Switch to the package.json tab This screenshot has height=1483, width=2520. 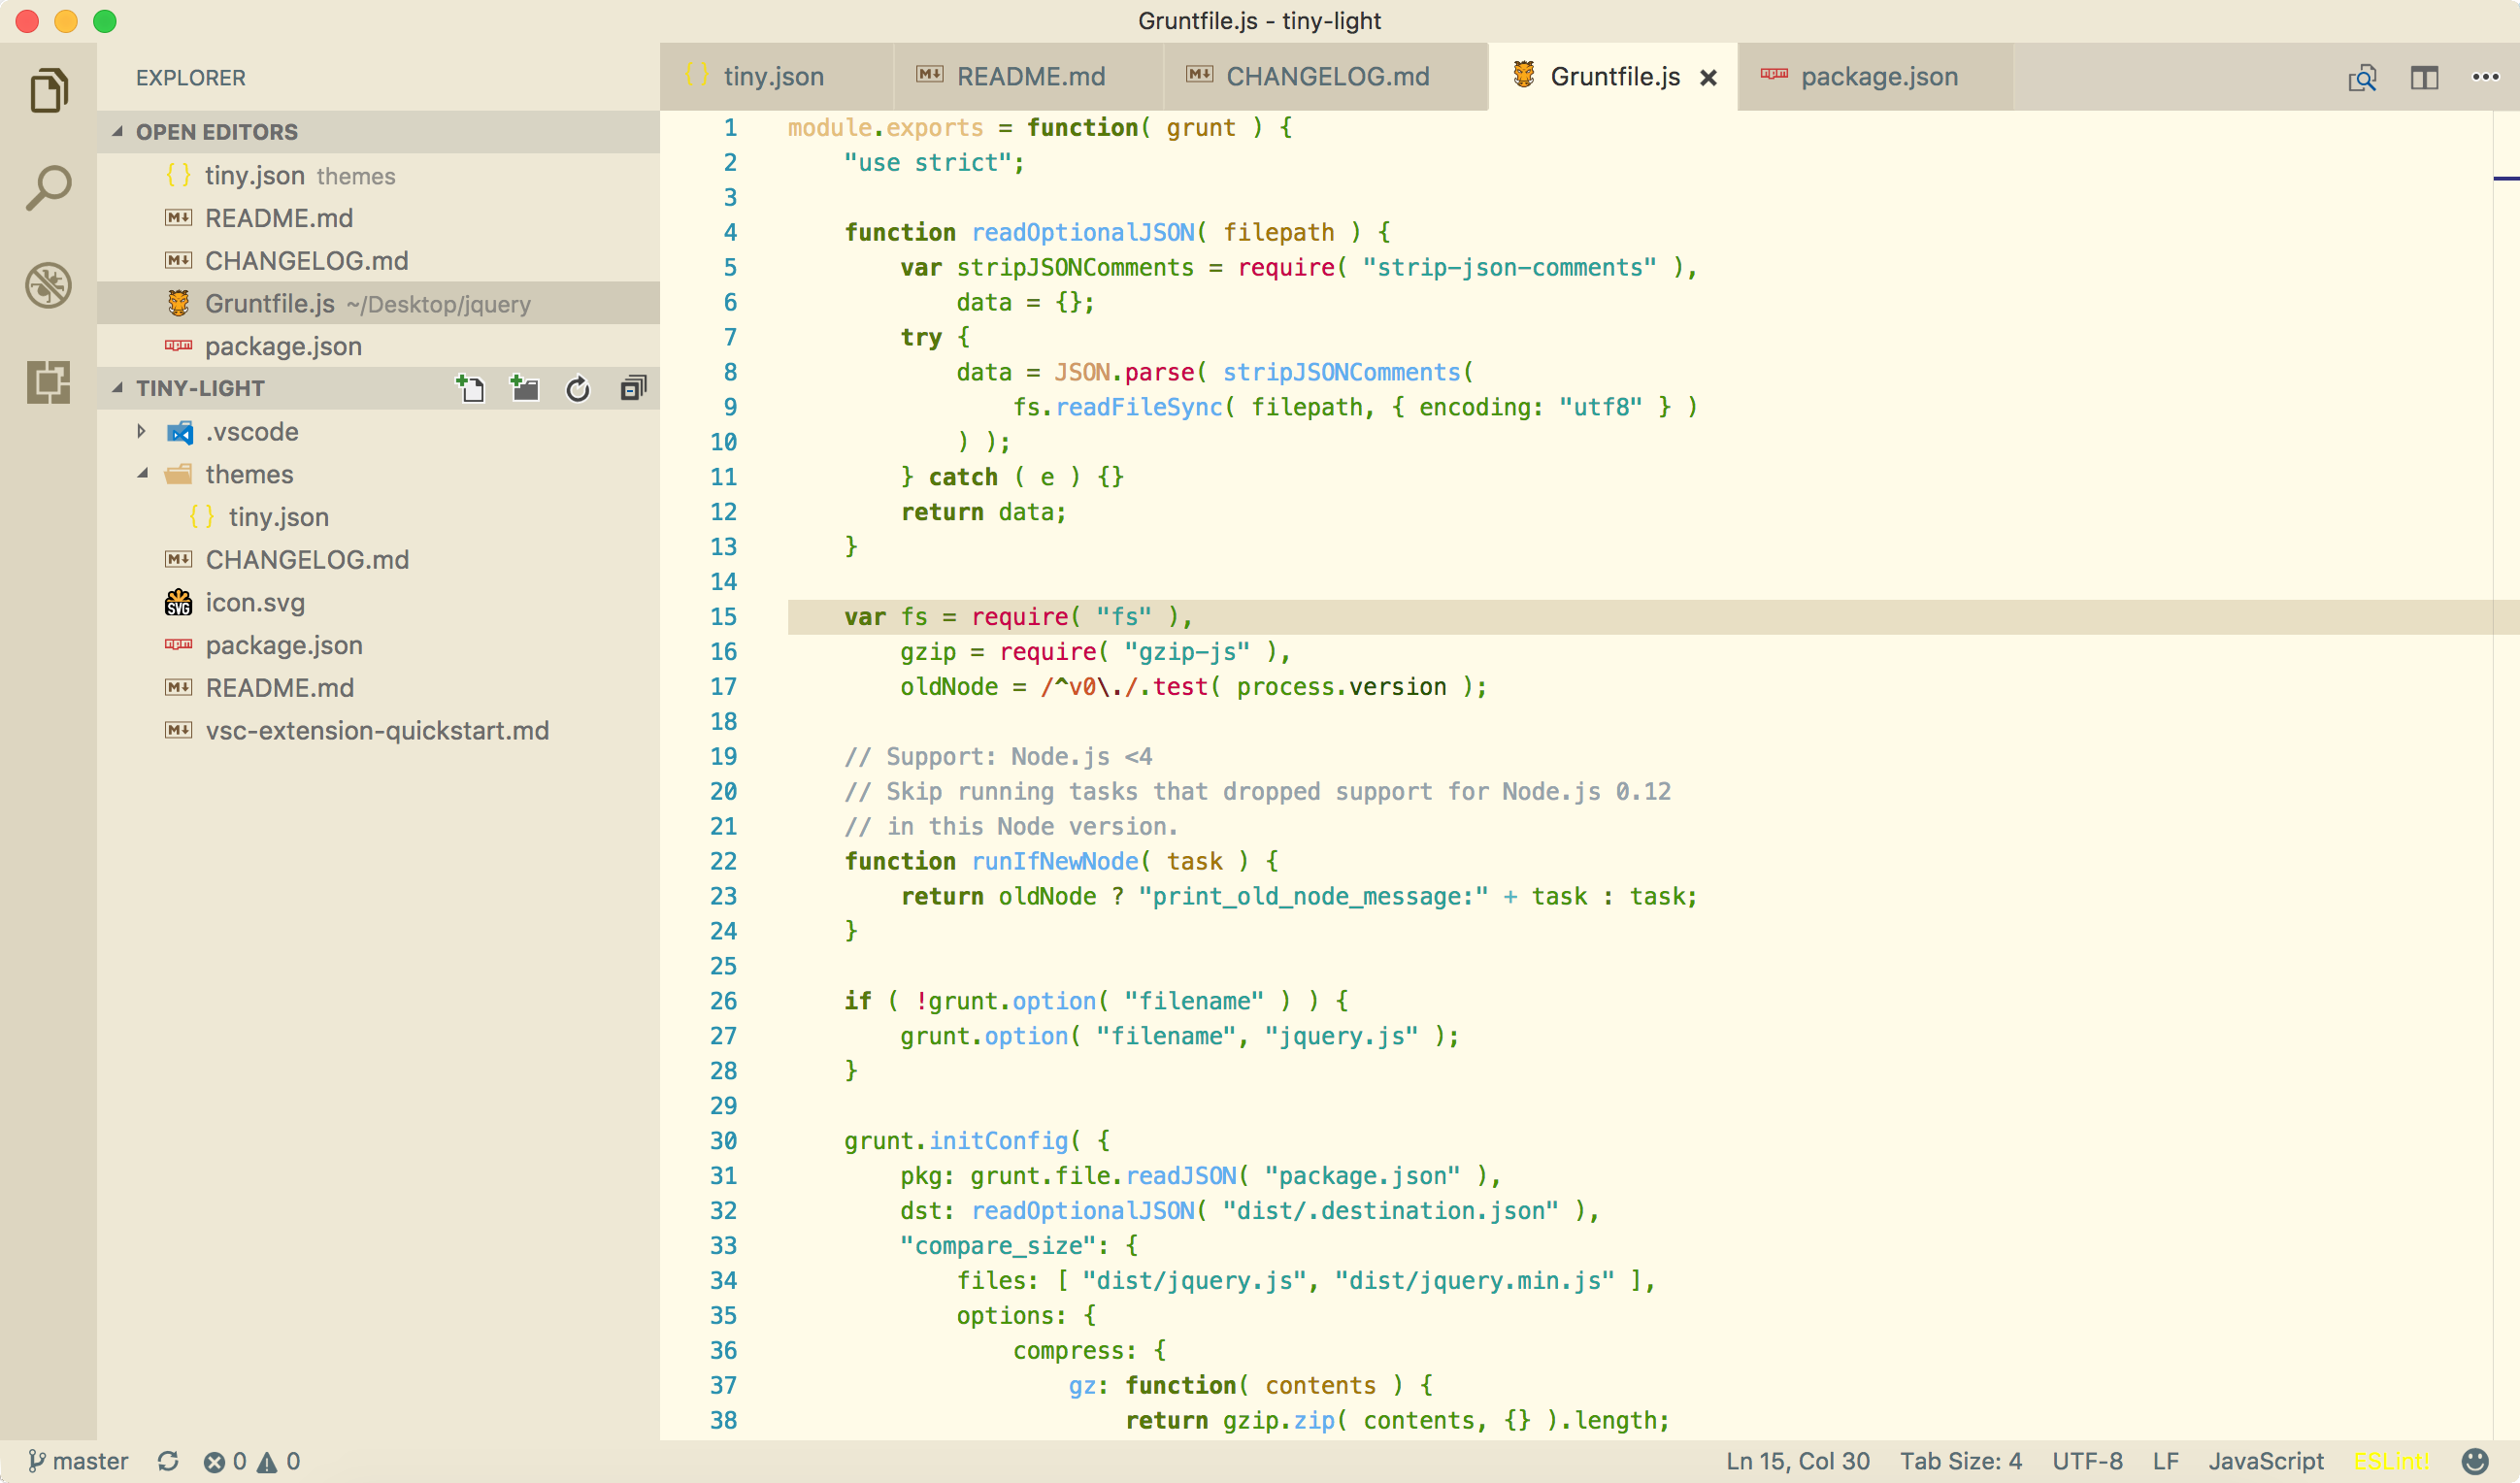click(1876, 77)
